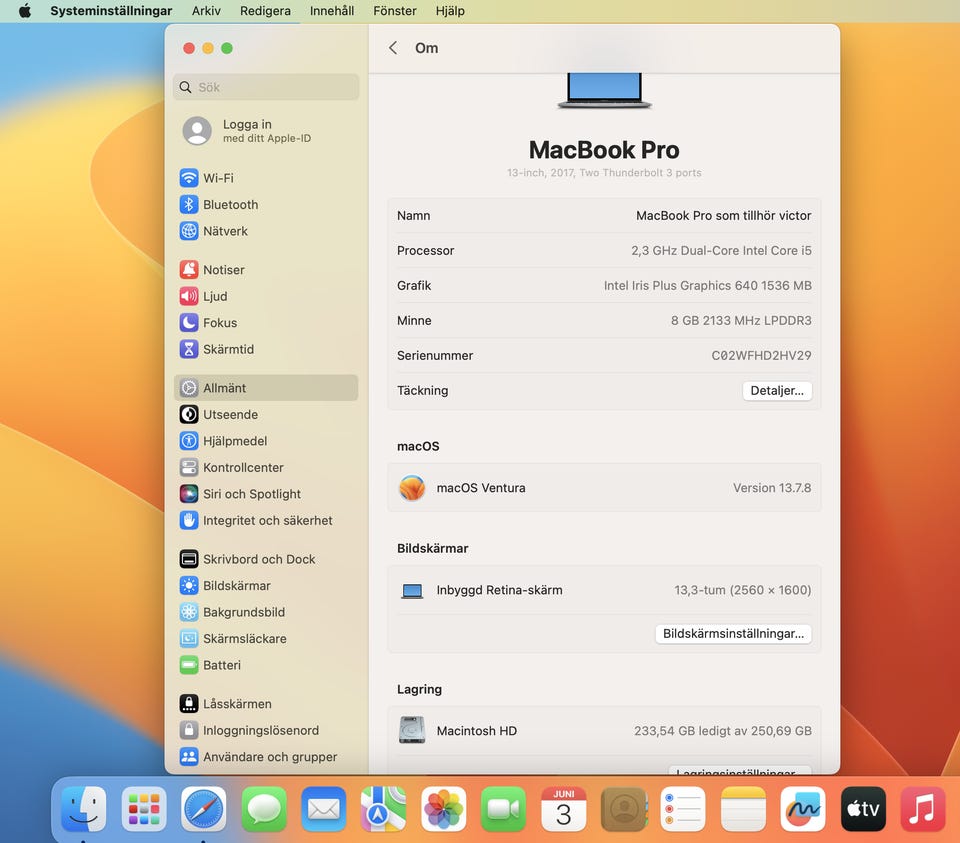
Task: Click serial number C02WFHD2HV29
Action: (761, 356)
